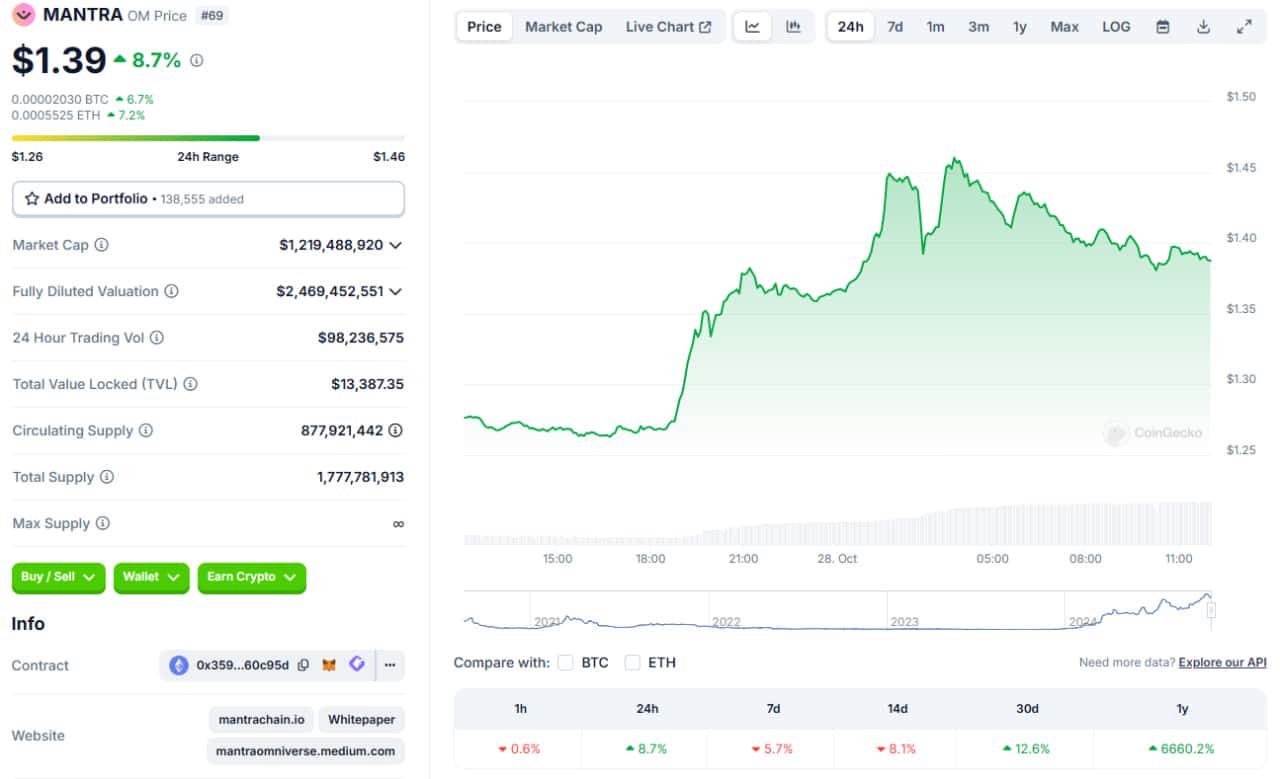Click the $98,236,575 trading volume value
The height and width of the screenshot is (779, 1280).
[361, 338]
